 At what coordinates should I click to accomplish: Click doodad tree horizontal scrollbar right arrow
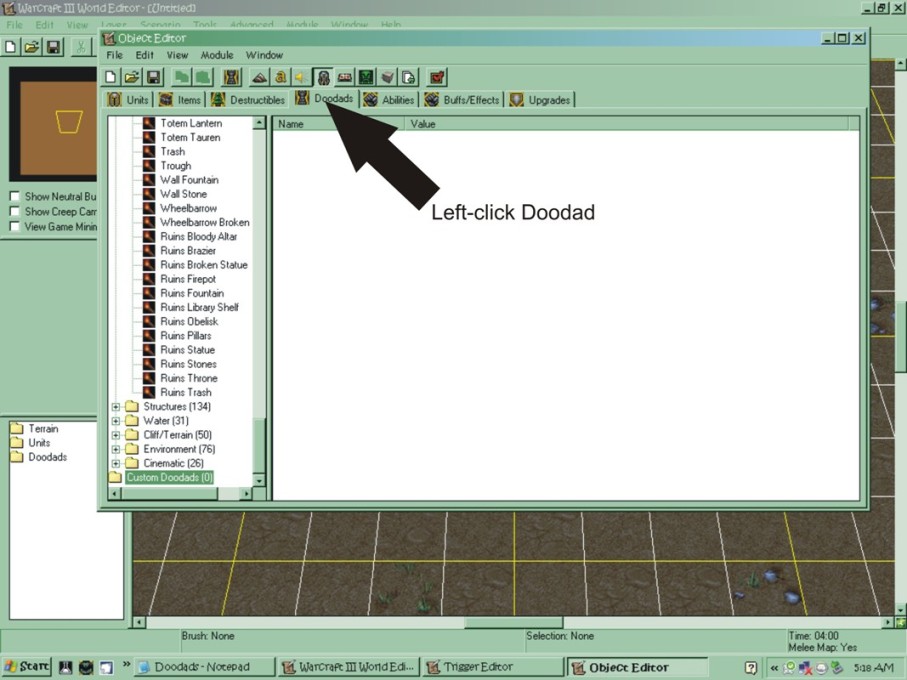pyautogui.click(x=246, y=494)
